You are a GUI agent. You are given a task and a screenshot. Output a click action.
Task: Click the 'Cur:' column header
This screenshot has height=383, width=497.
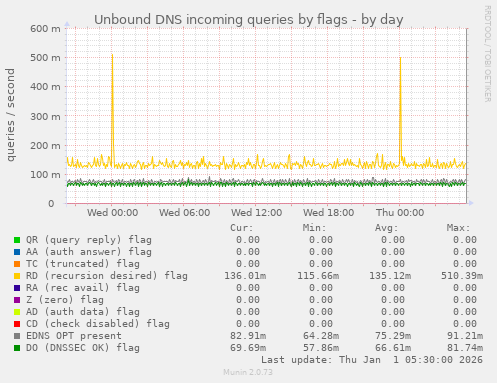tap(242, 228)
